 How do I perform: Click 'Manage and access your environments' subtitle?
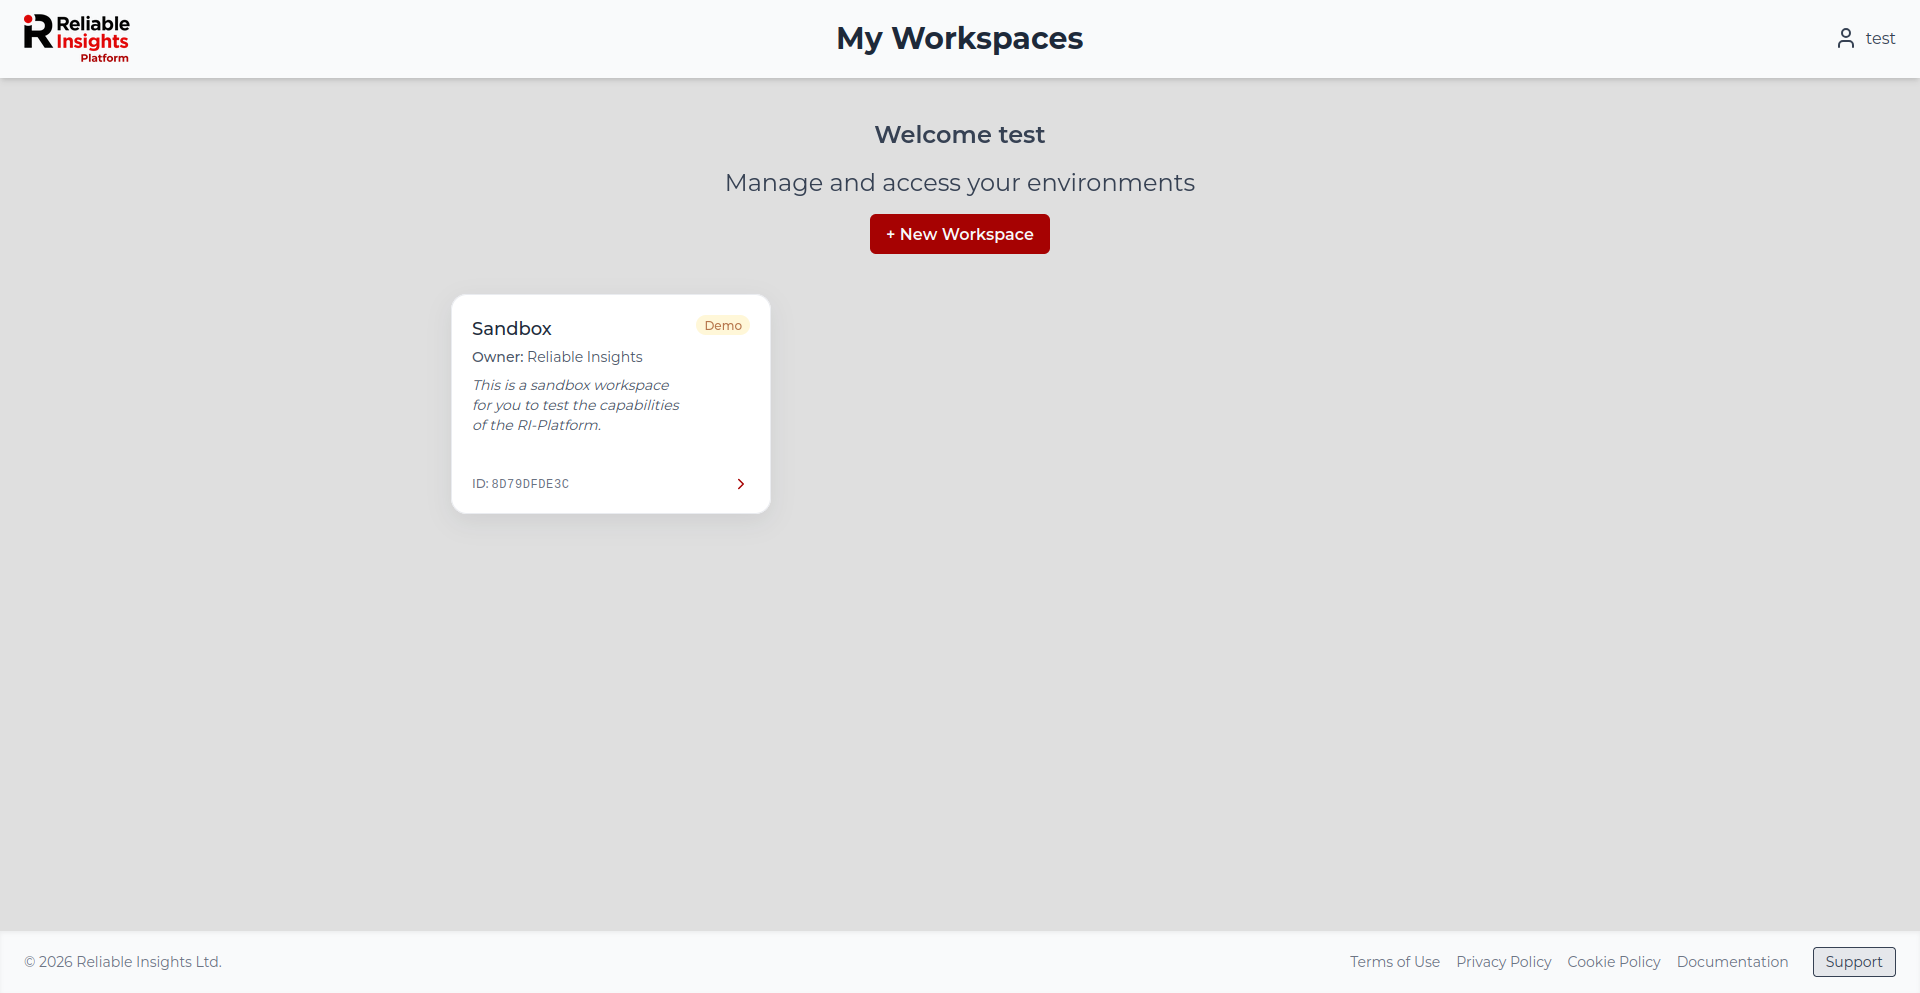[x=960, y=183]
